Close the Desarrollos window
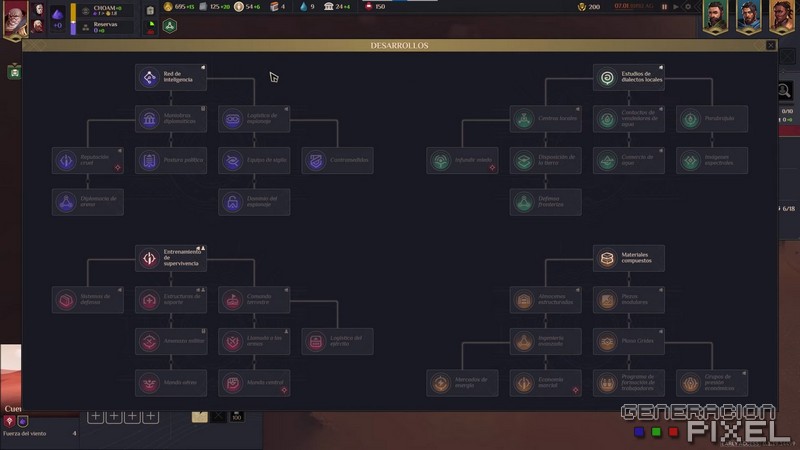 (770, 45)
